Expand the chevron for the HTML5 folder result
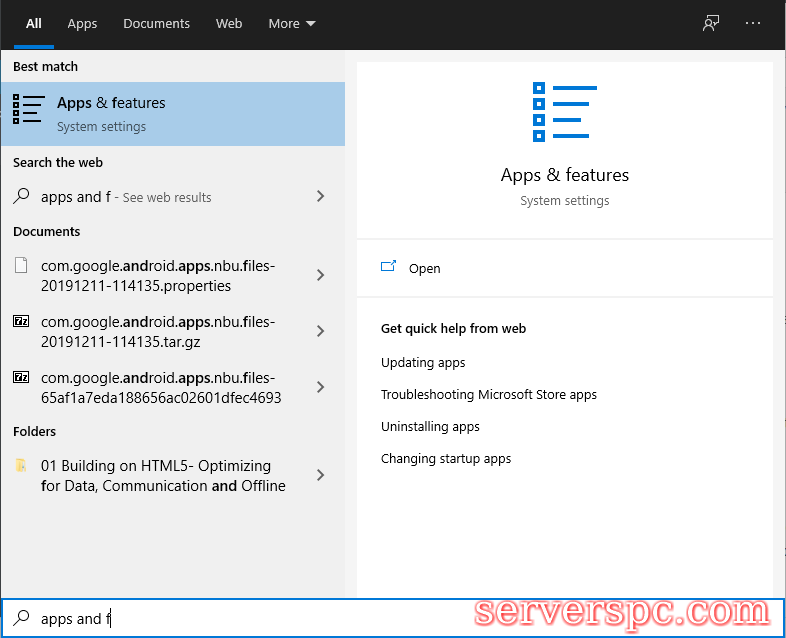786x638 pixels. coord(320,475)
